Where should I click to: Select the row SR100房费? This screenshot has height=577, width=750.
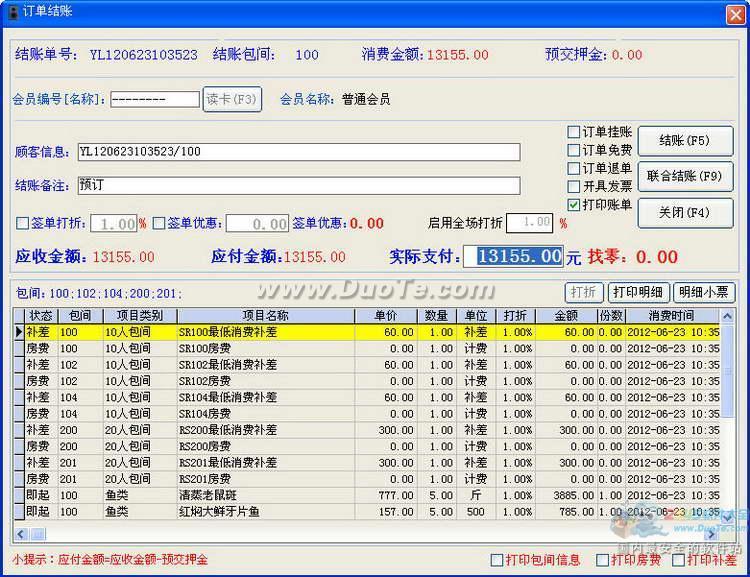click(366, 348)
